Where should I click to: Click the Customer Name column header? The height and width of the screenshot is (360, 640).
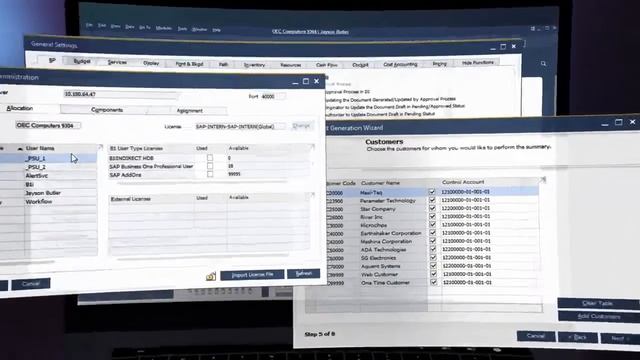coord(380,183)
